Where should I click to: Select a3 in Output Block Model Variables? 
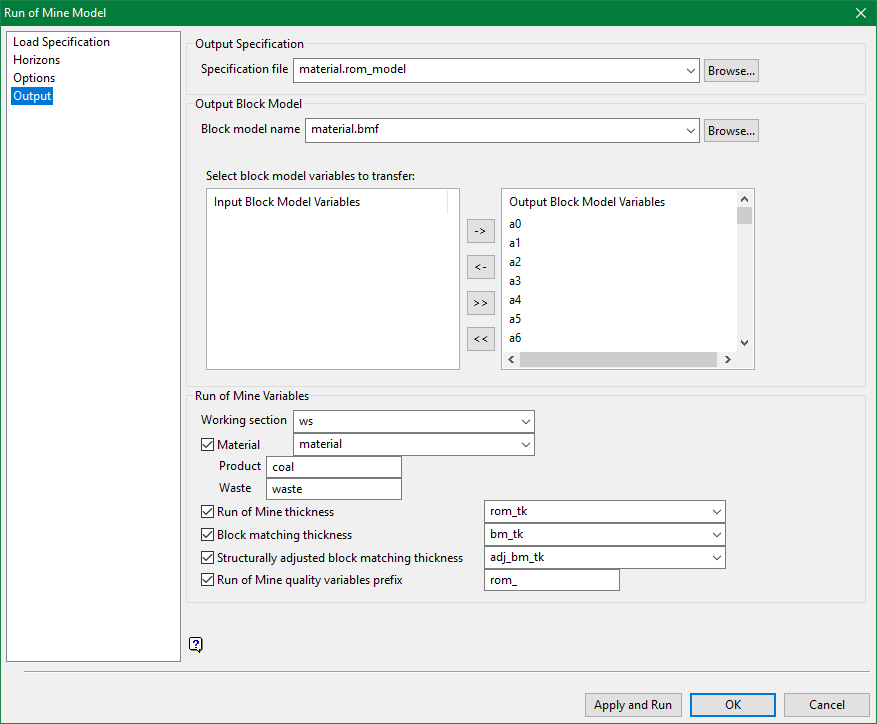tap(515, 281)
